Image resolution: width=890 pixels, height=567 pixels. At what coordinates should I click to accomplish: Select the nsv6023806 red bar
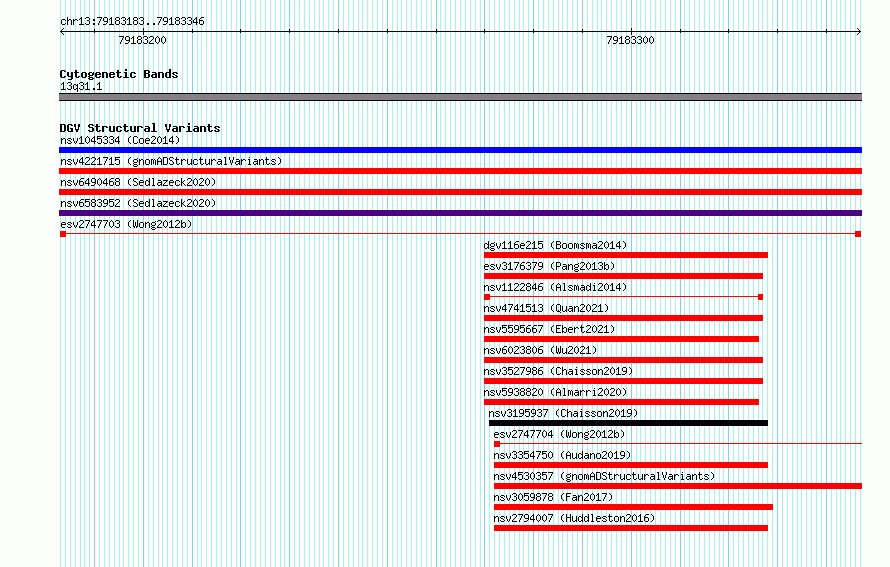(623, 360)
